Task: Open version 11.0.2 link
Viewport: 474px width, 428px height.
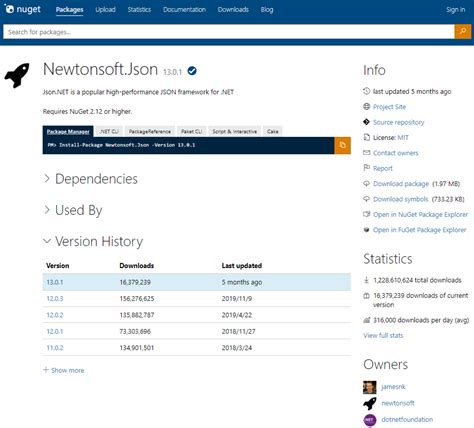Action: tap(55, 348)
